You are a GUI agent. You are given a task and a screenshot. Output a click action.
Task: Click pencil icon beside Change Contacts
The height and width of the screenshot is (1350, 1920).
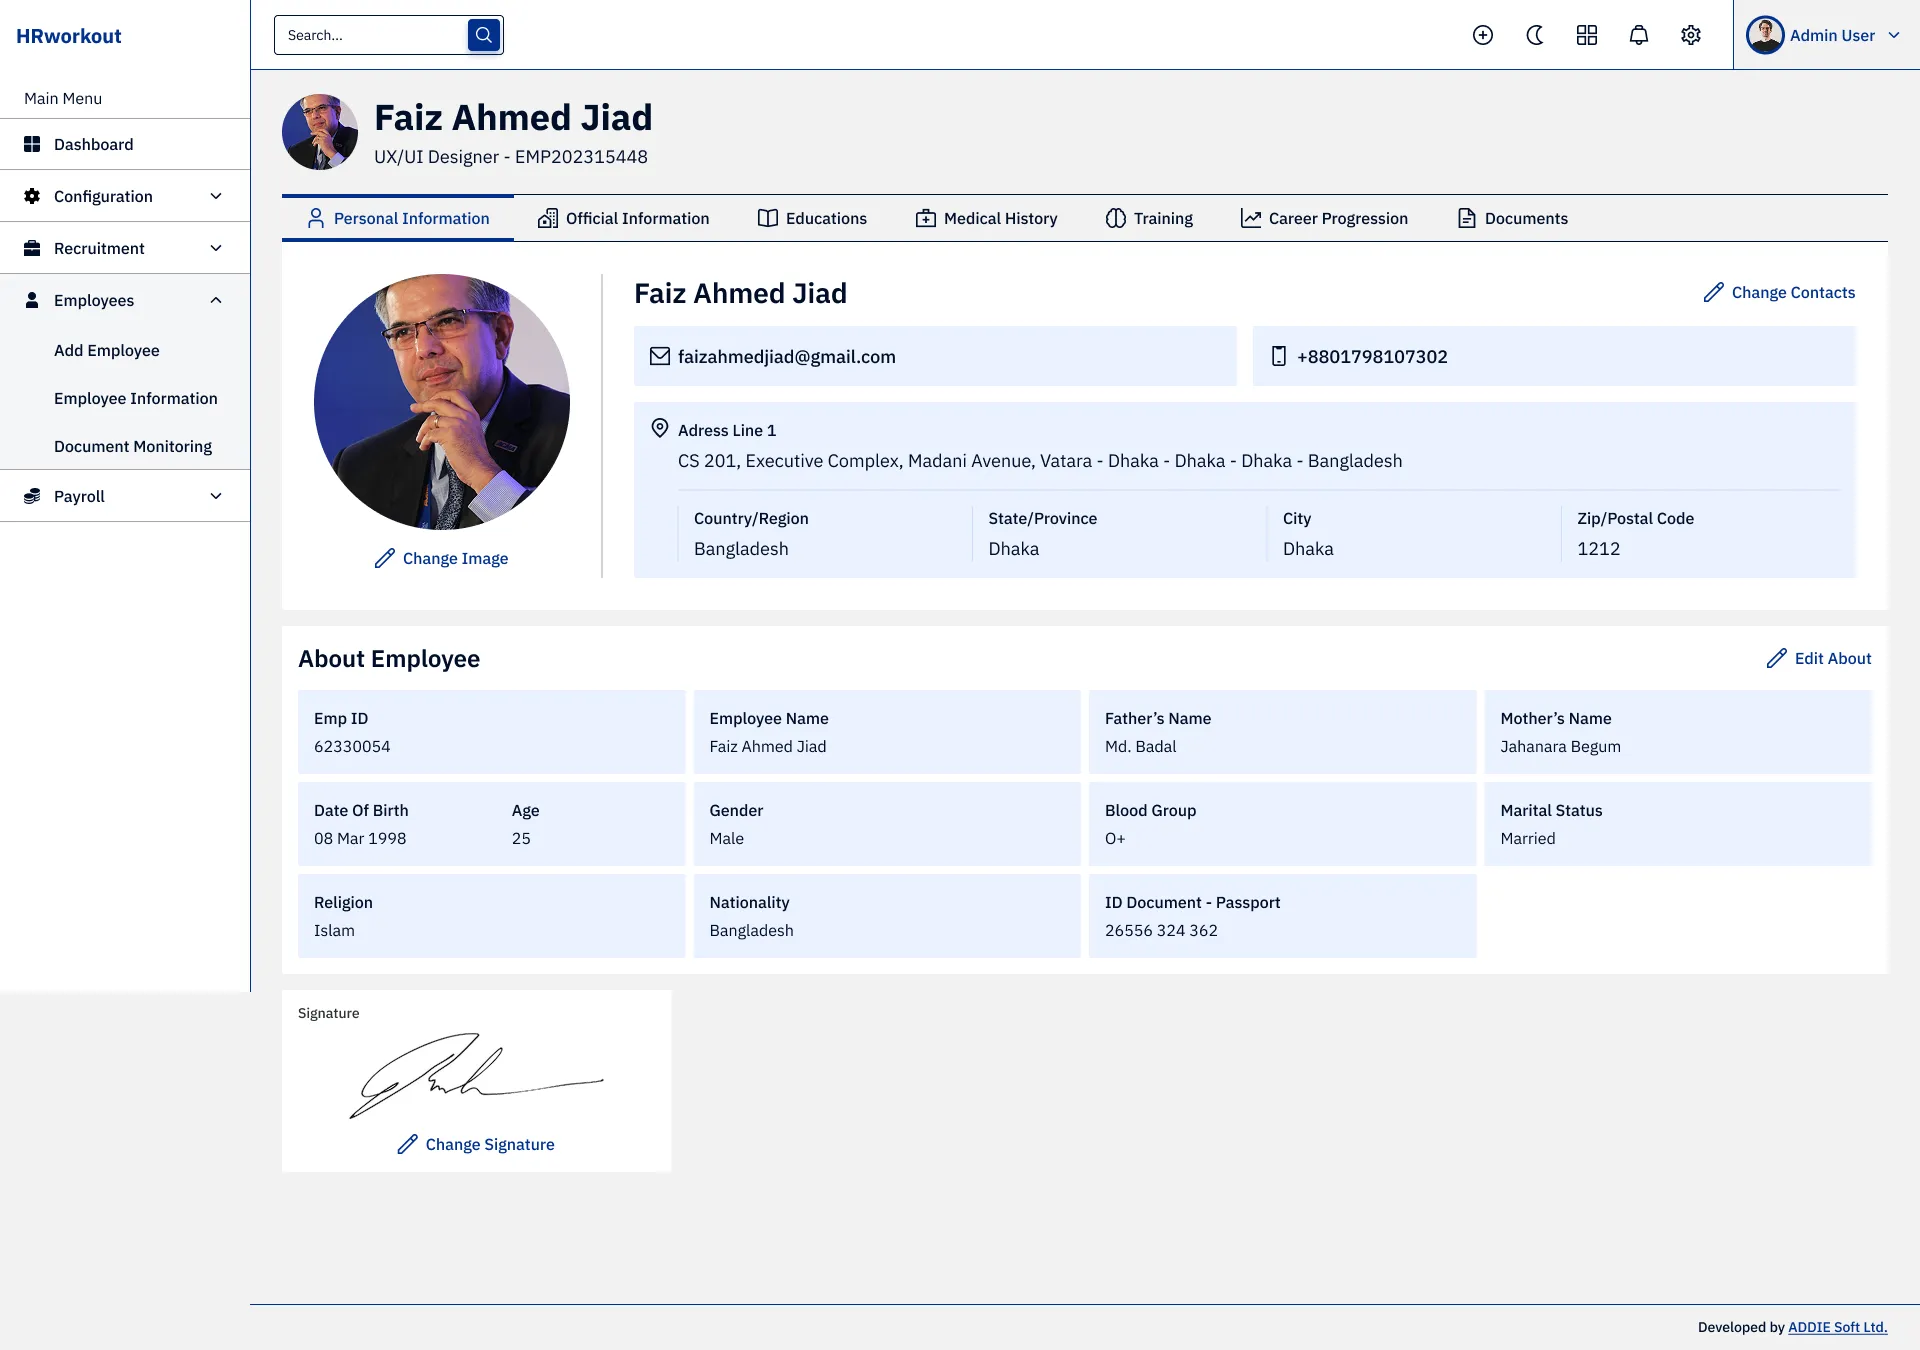click(x=1714, y=292)
